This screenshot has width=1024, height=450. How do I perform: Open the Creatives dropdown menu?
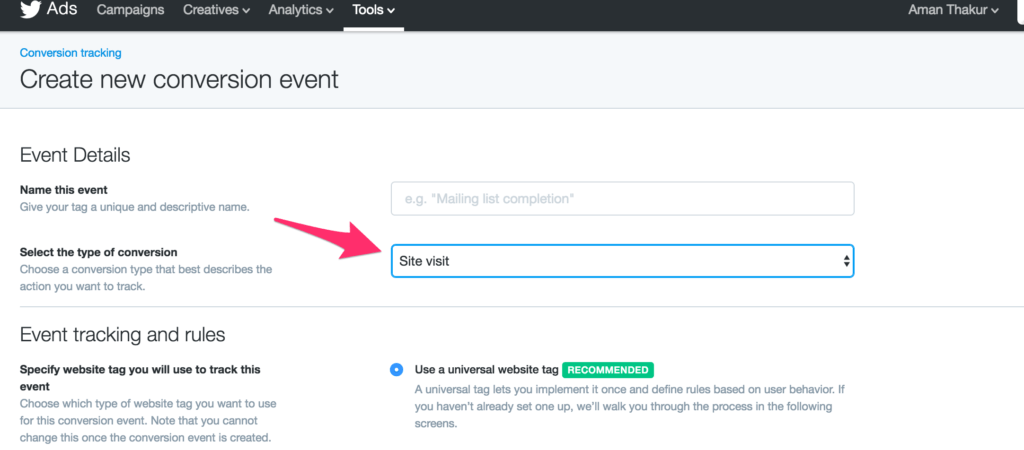(216, 10)
